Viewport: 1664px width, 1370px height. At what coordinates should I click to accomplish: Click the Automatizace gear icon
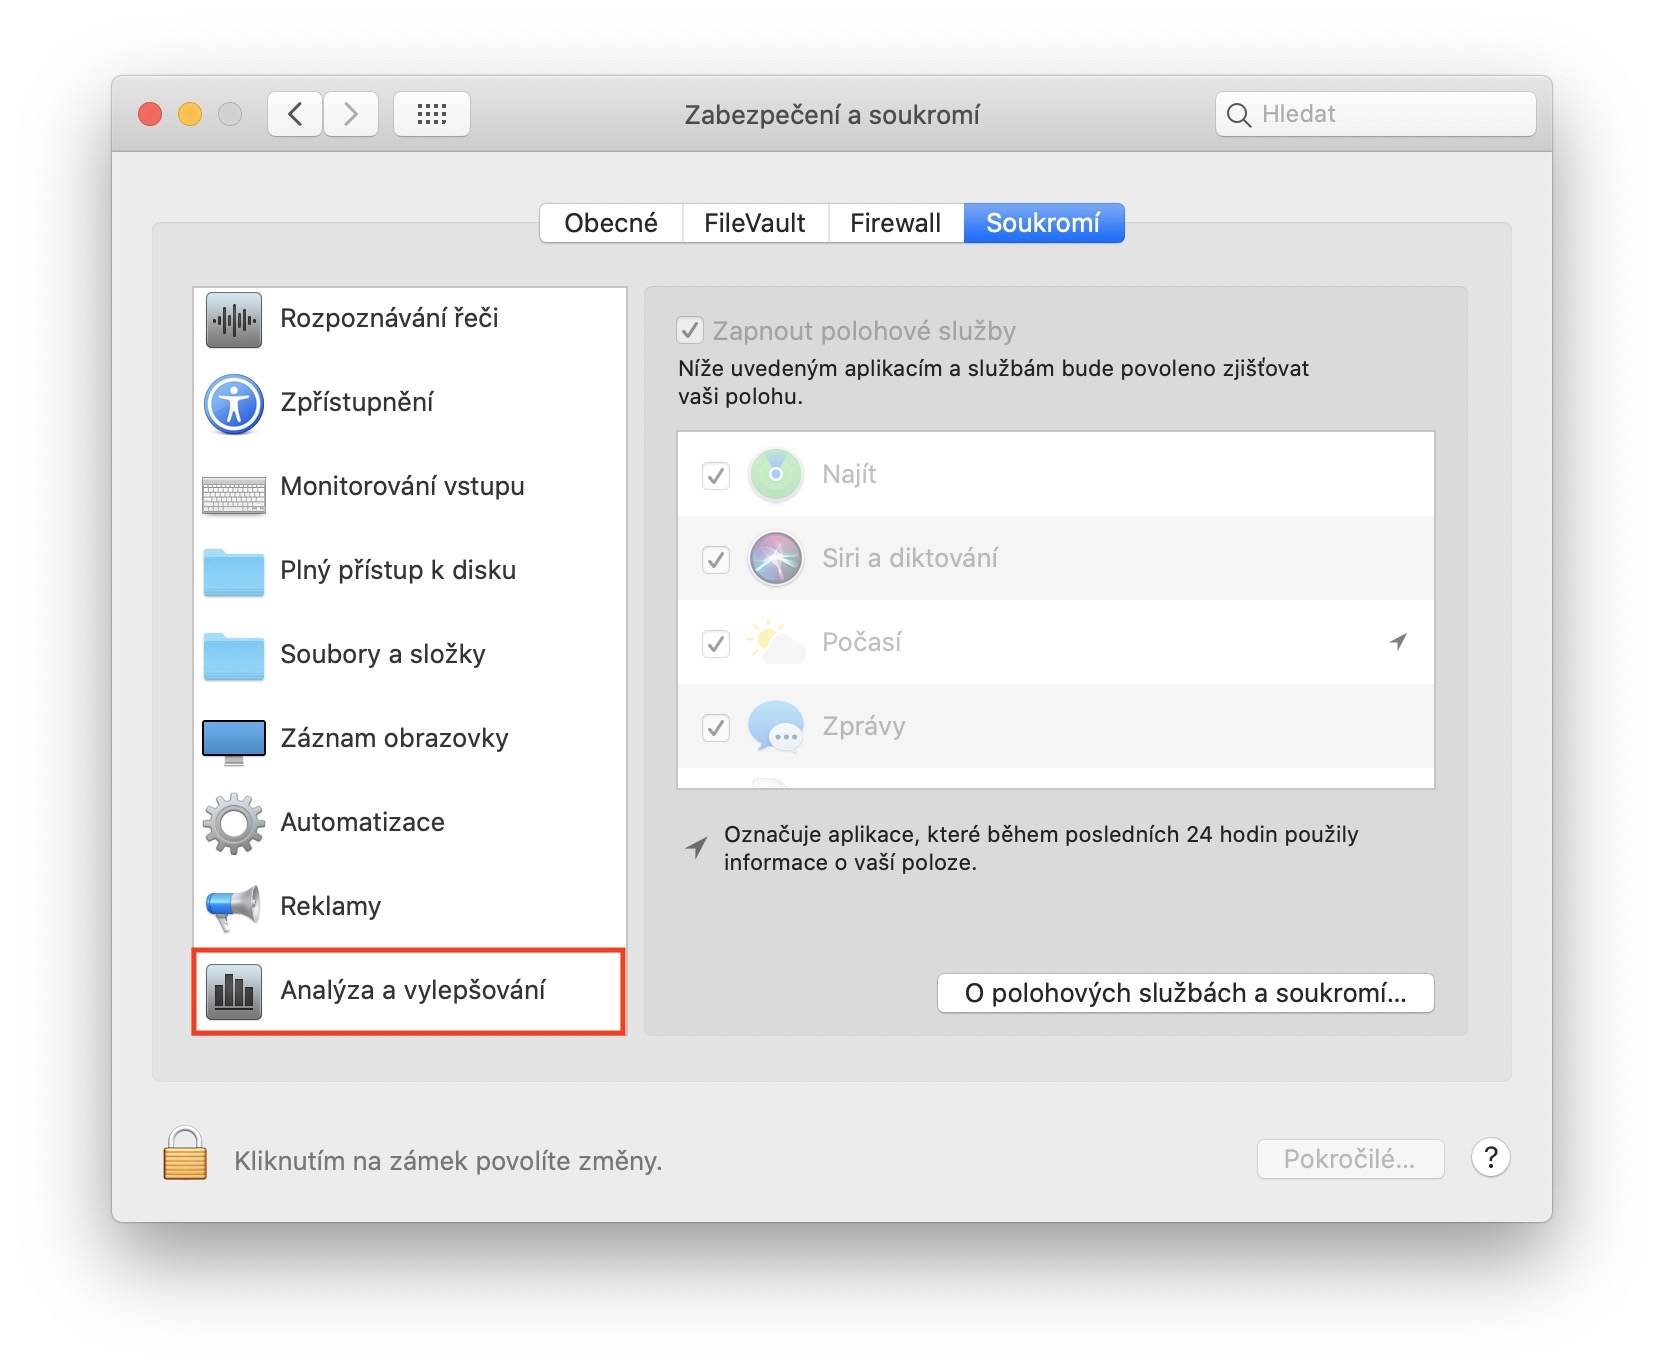pyautogui.click(x=234, y=824)
